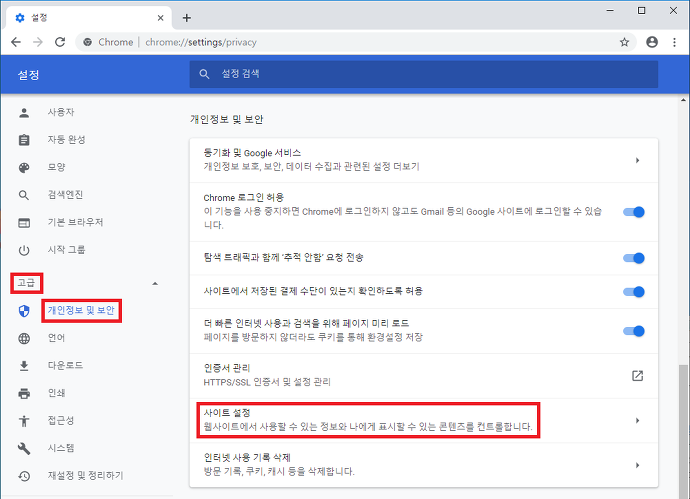690x499 pixels.
Task: Click the printer icon beside 인쇄
Action: coord(24,393)
